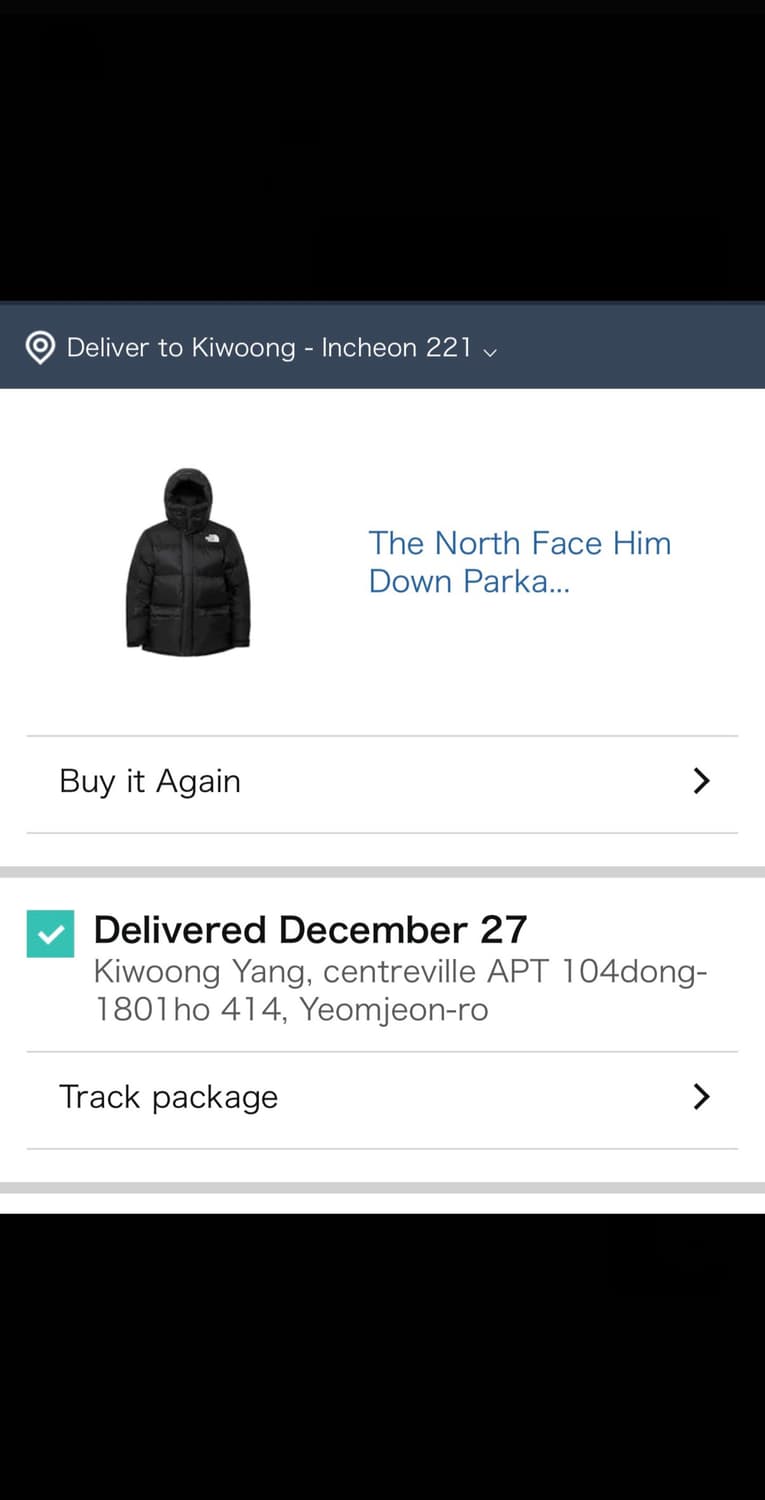Tap the empty middle of the Buy it Again row
The height and width of the screenshot is (1500, 765).
[460, 781]
